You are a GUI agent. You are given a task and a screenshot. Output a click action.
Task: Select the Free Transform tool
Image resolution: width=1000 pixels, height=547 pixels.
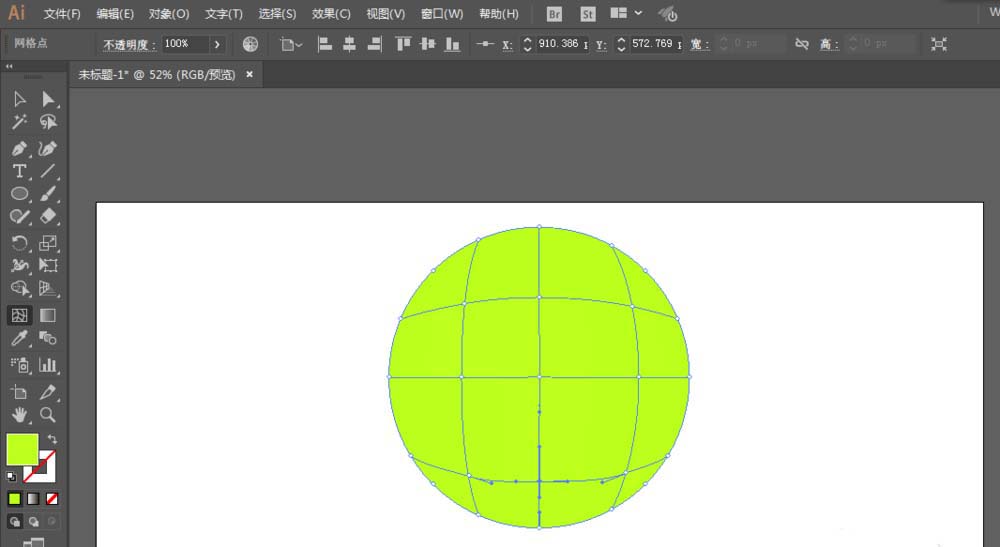tap(48, 265)
